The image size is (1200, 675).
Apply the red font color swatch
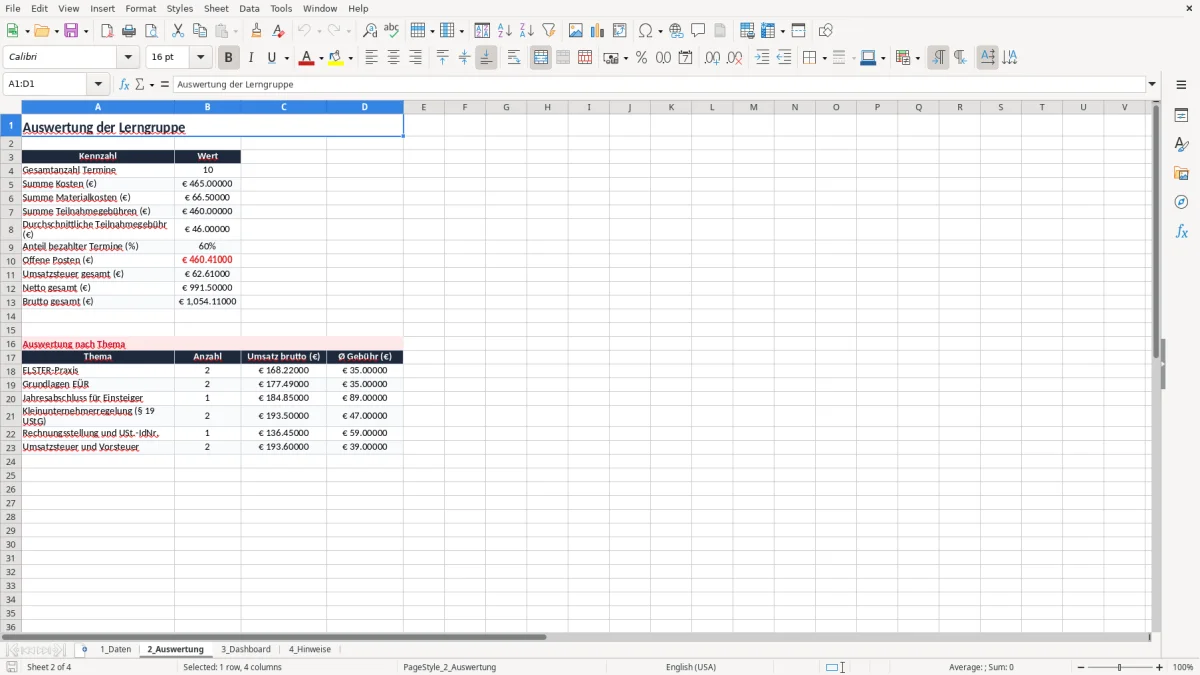[305, 58]
